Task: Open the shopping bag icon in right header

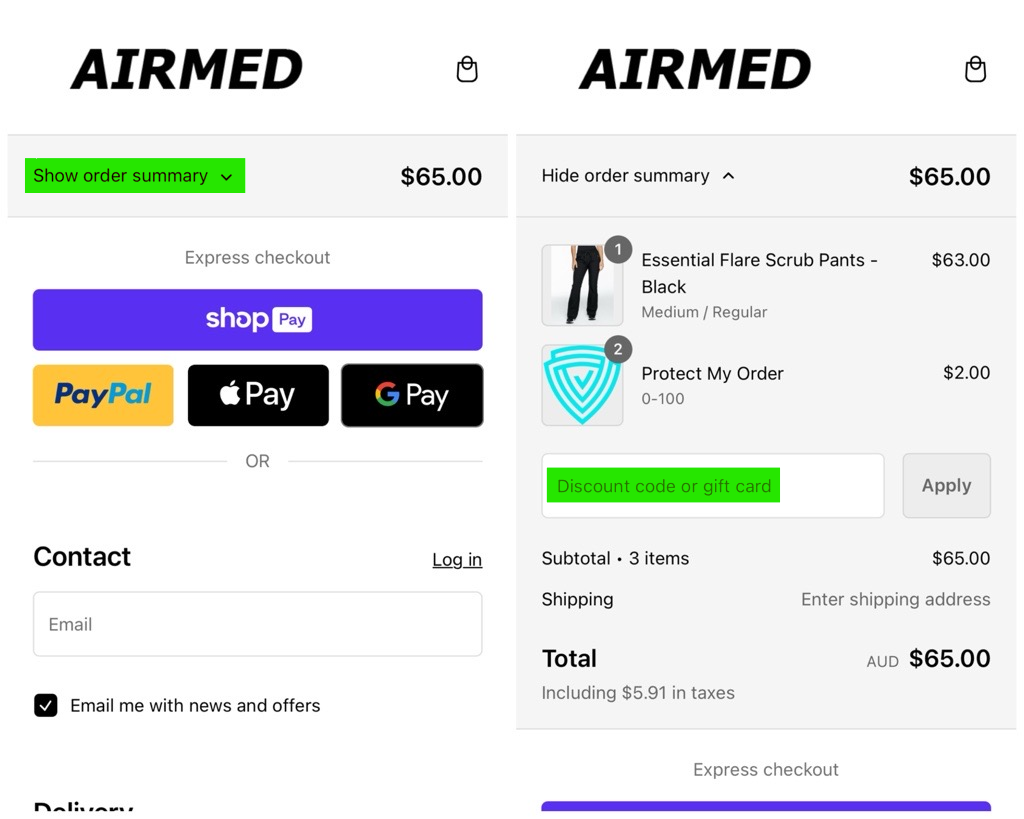Action: pyautogui.click(x=975, y=69)
